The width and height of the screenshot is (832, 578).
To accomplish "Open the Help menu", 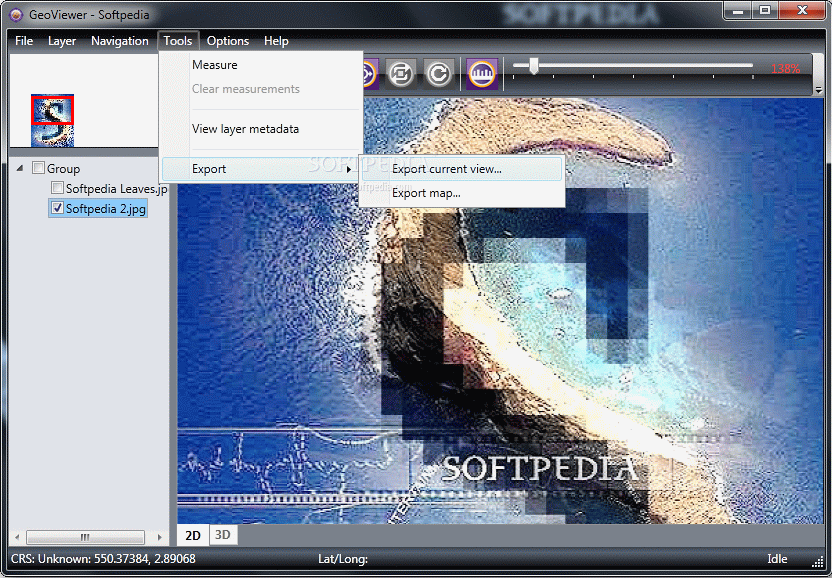I will click(276, 41).
